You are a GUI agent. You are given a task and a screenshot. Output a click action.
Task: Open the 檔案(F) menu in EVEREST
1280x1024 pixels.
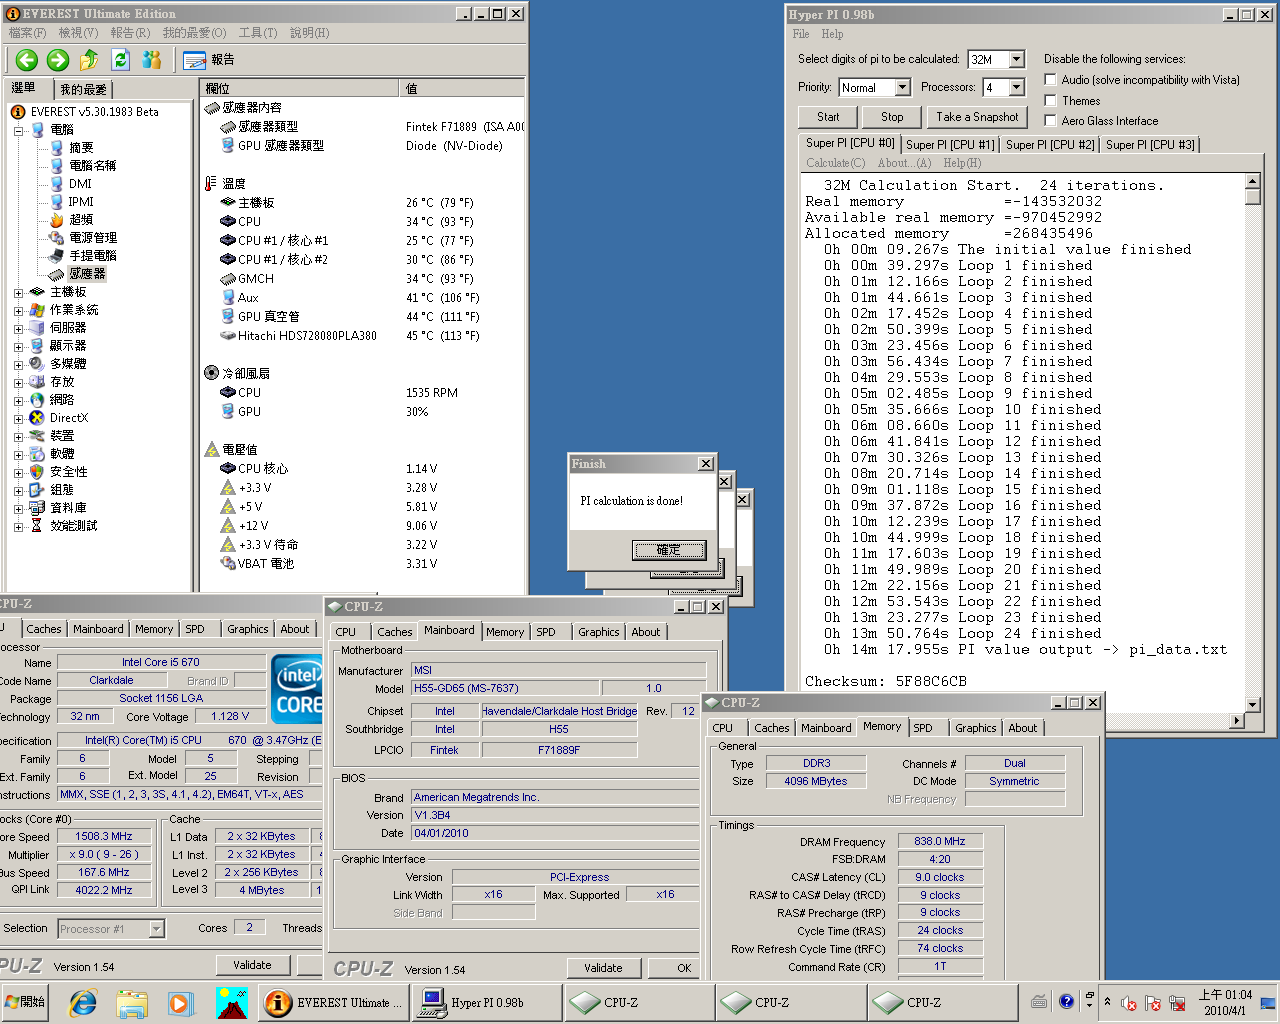27,33
